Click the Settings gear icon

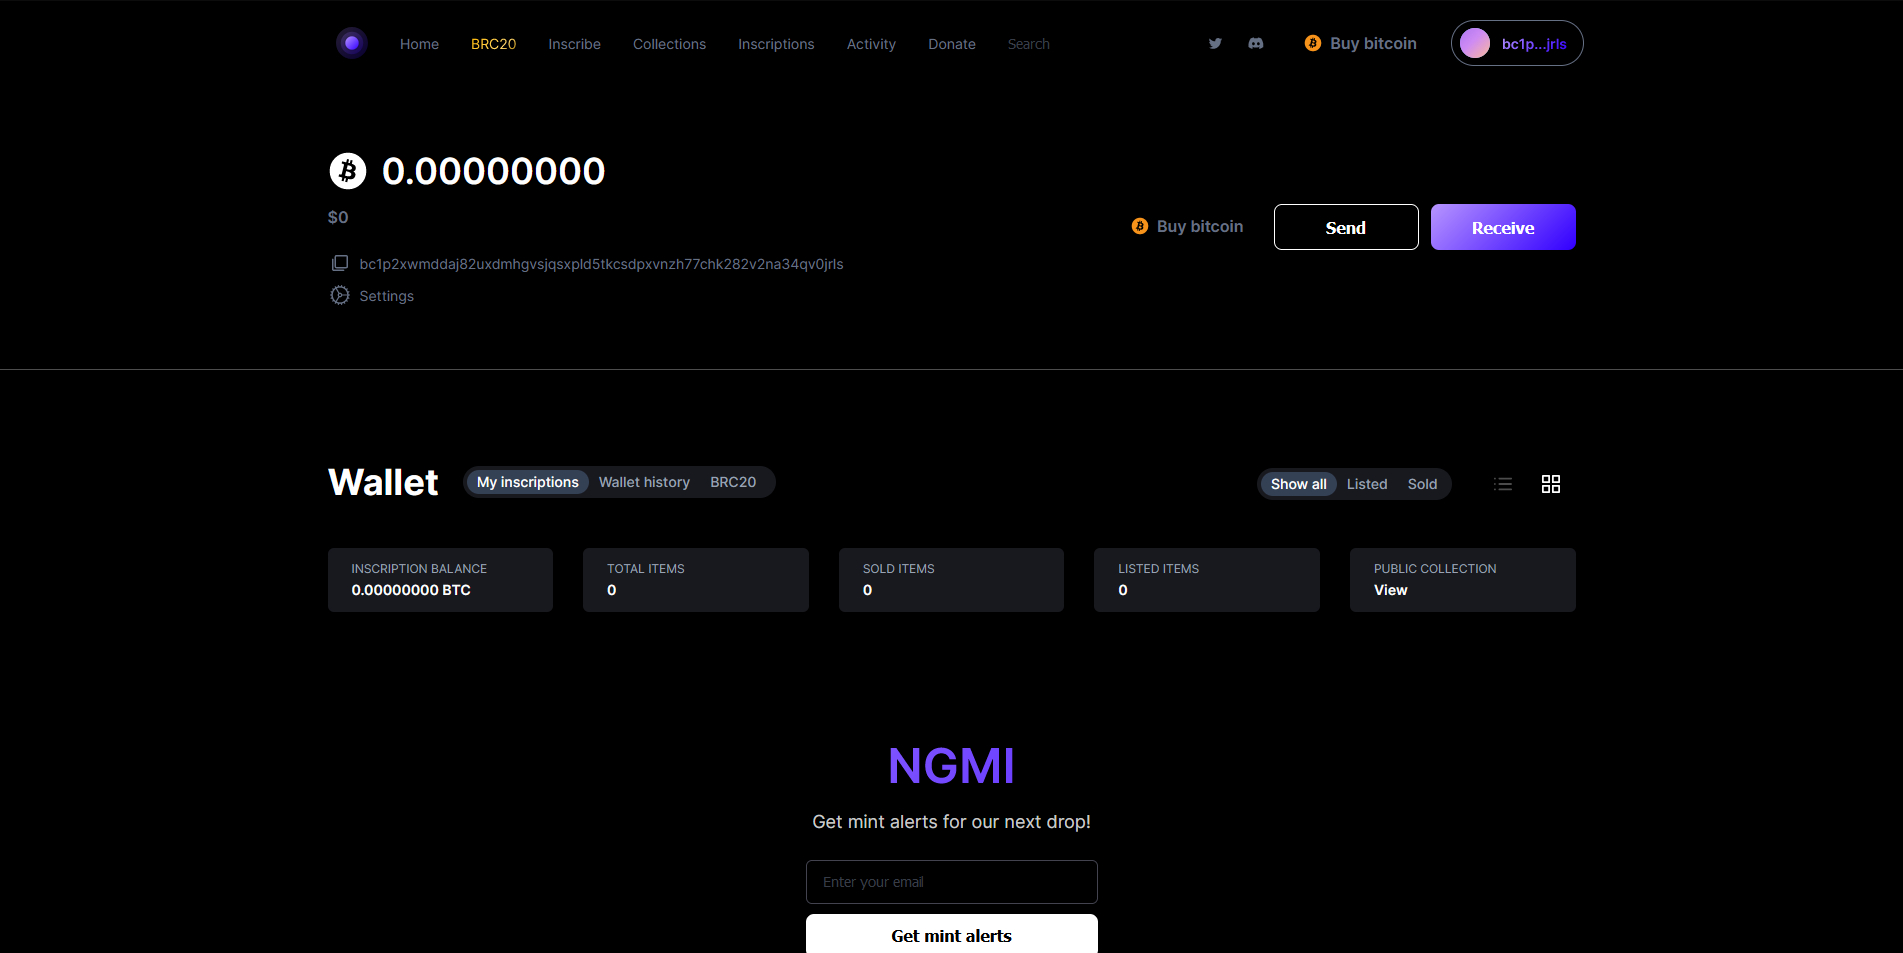[x=340, y=295]
